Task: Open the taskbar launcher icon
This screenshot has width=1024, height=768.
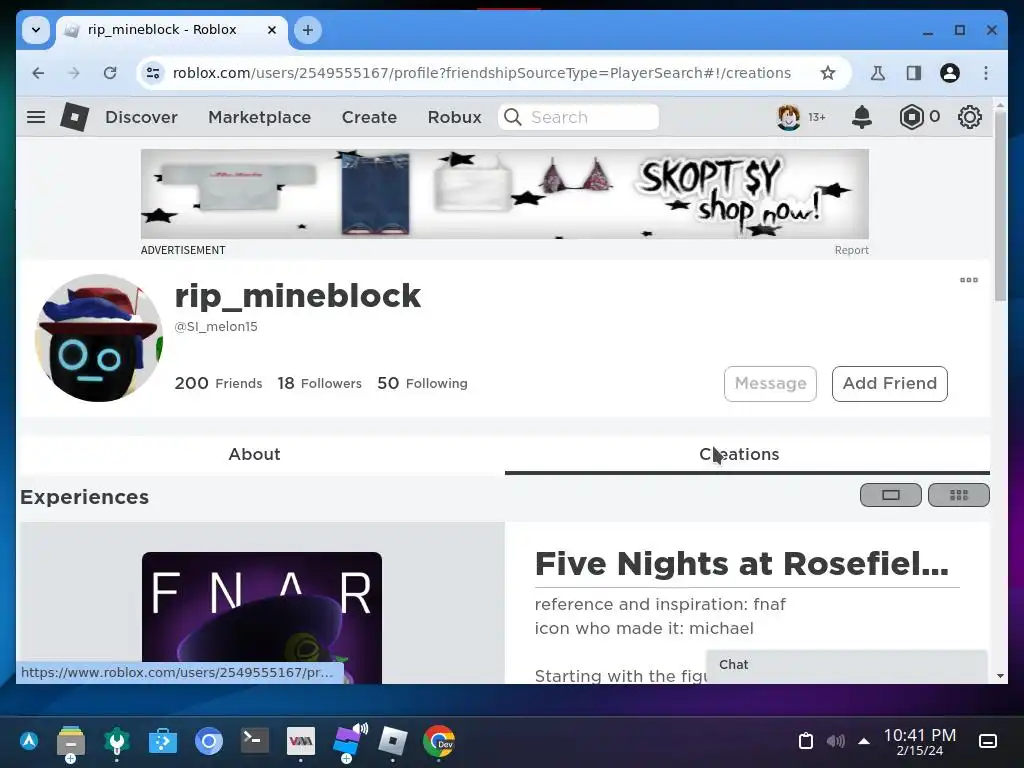Action: pos(29,741)
